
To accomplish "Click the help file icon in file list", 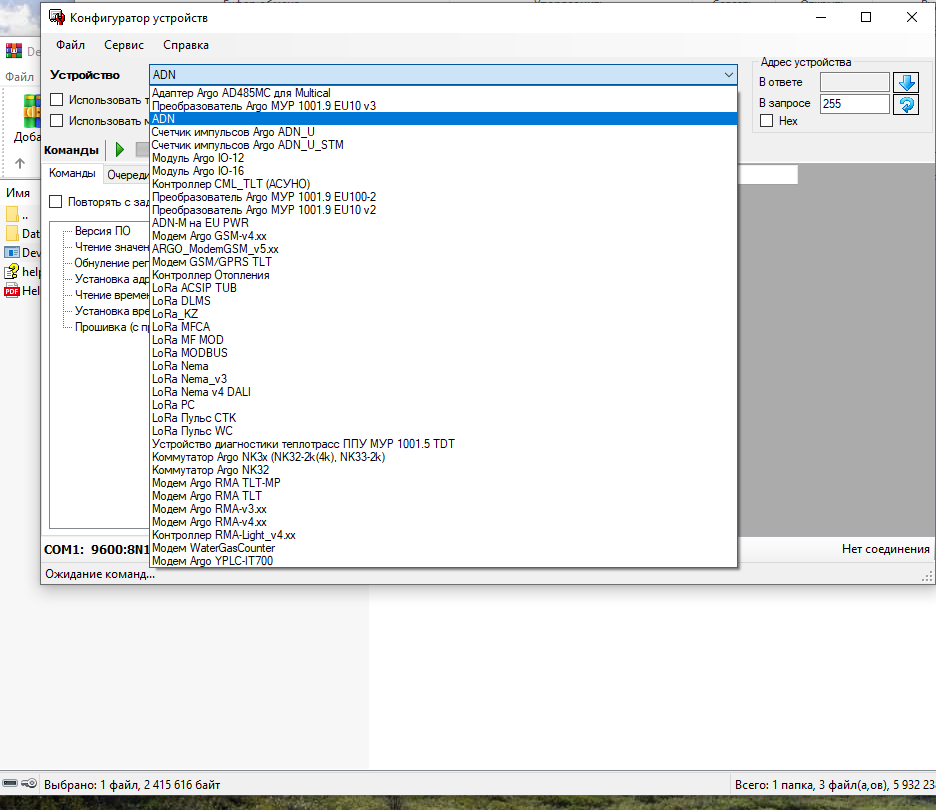I will click(12, 272).
